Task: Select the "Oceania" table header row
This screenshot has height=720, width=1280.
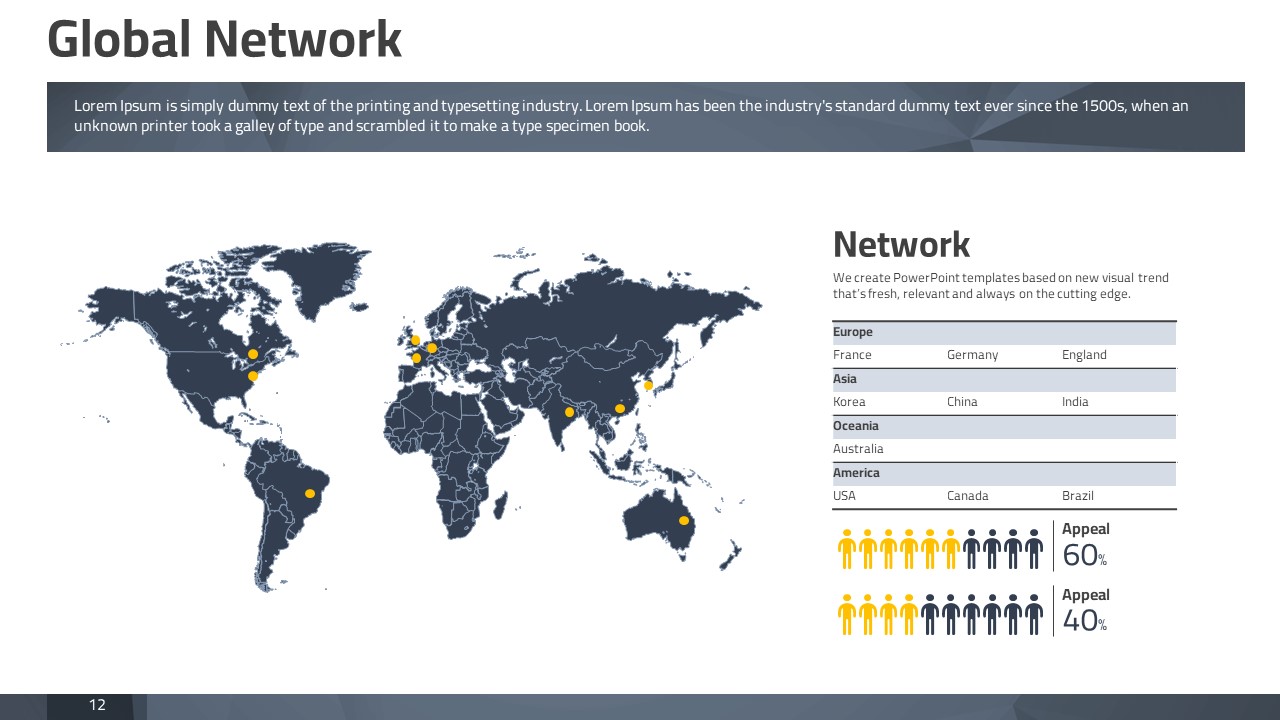Action: (1004, 426)
